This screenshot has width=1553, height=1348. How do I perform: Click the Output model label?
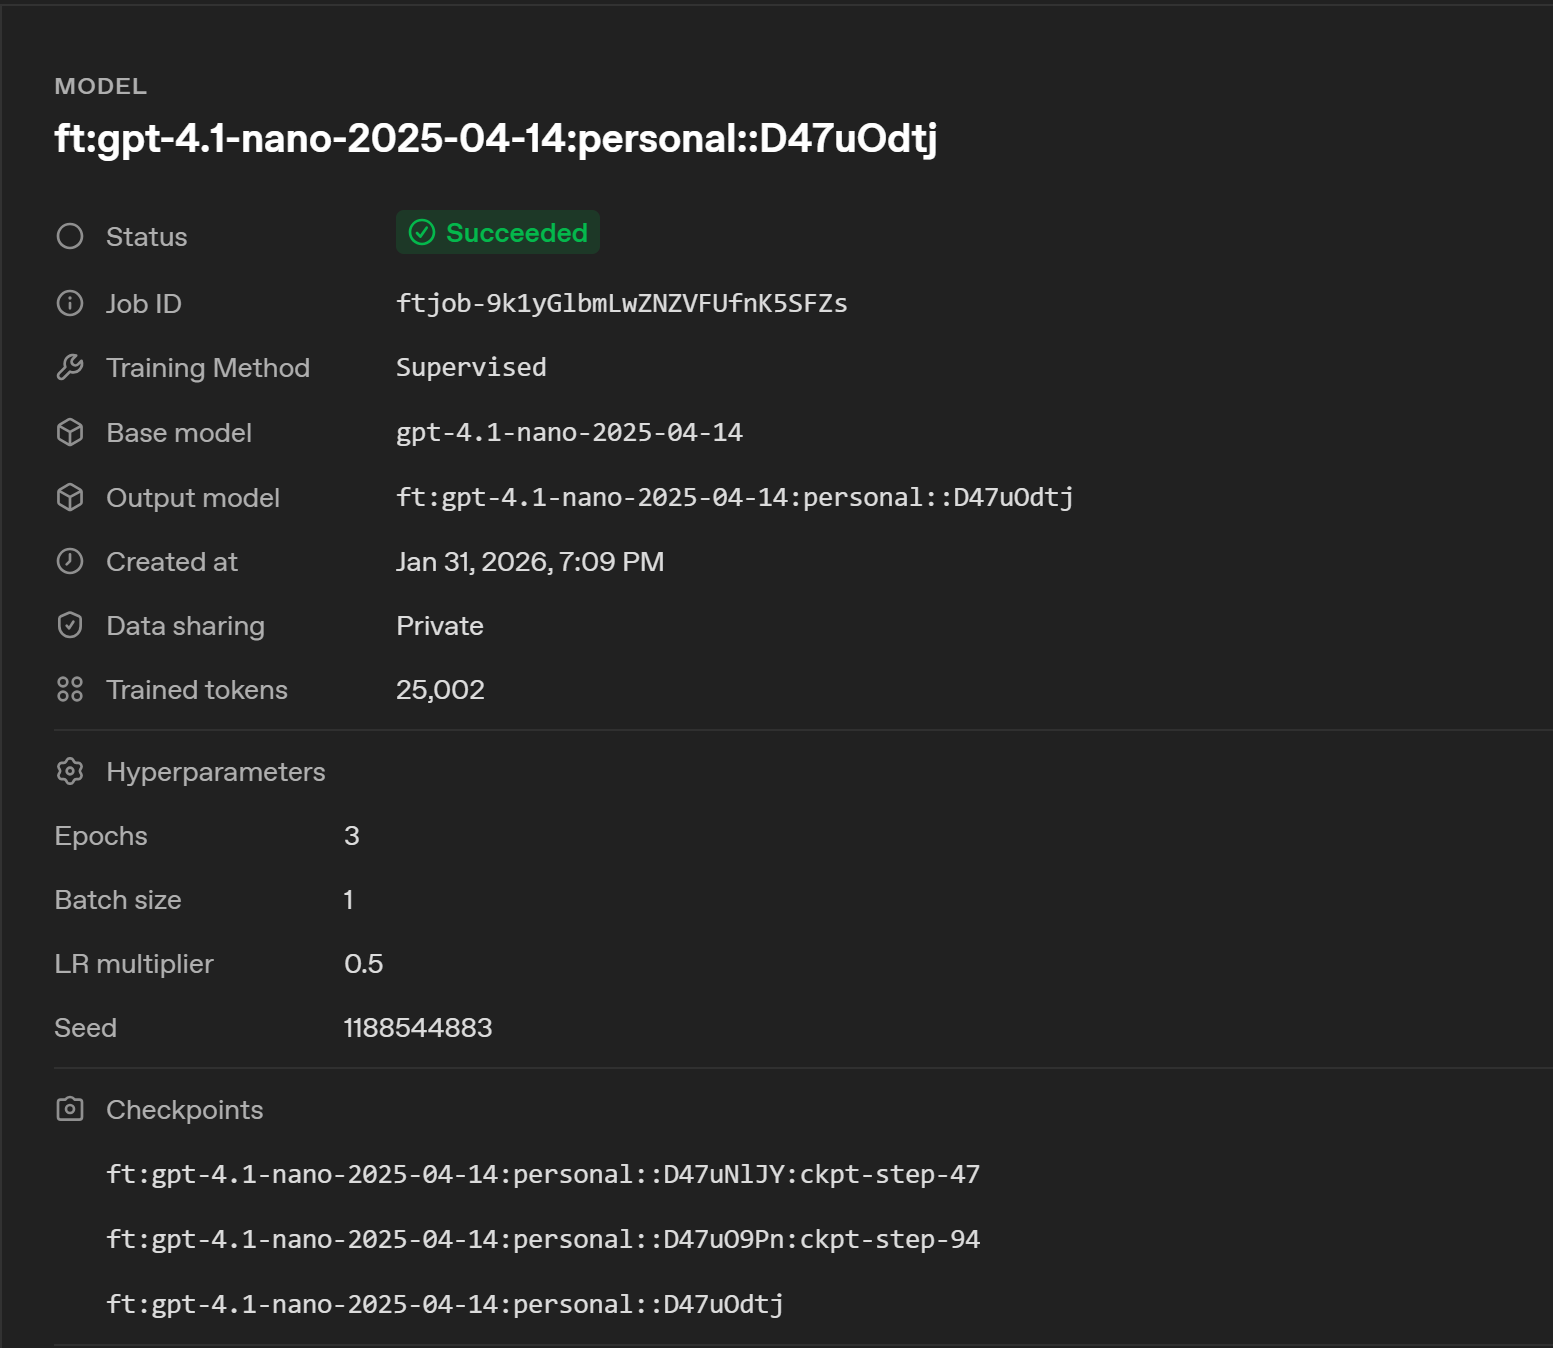[193, 498]
